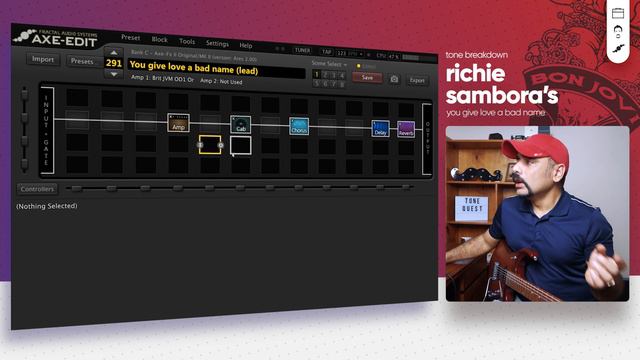Open the Controllers panel
Image resolution: width=640 pixels, height=360 pixels.
(37, 189)
